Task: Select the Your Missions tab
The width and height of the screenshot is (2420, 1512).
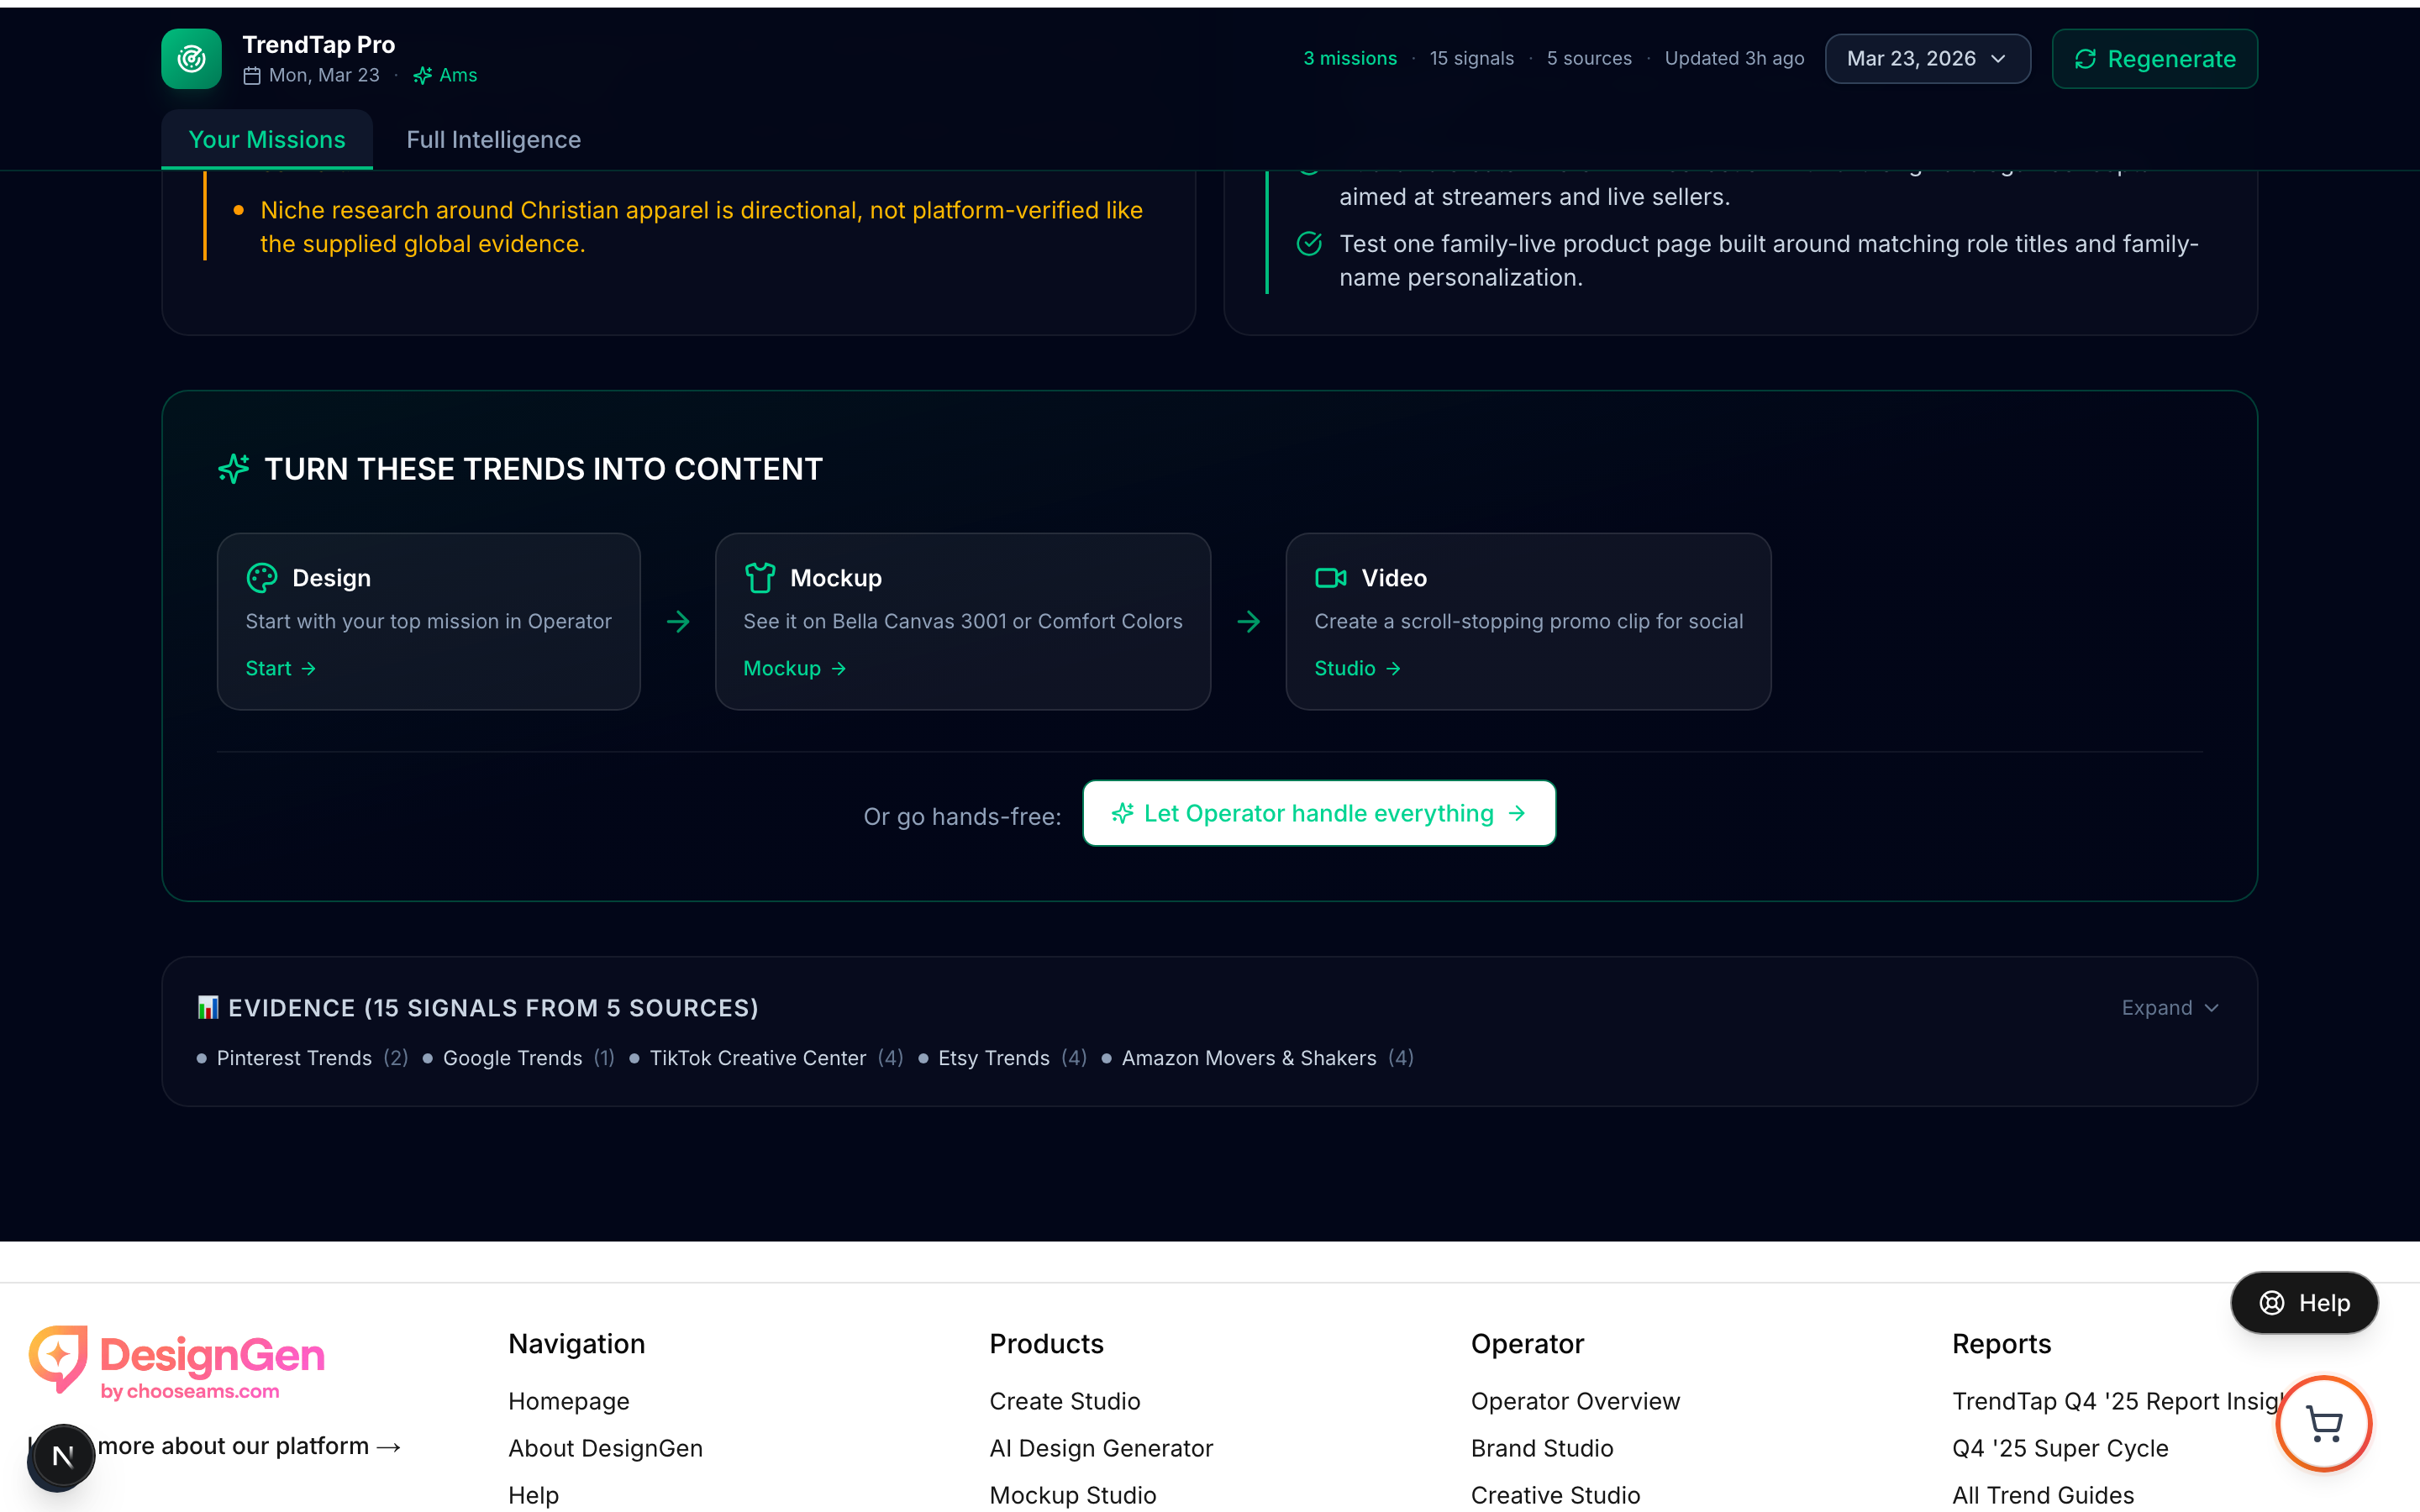Action: click(266, 139)
